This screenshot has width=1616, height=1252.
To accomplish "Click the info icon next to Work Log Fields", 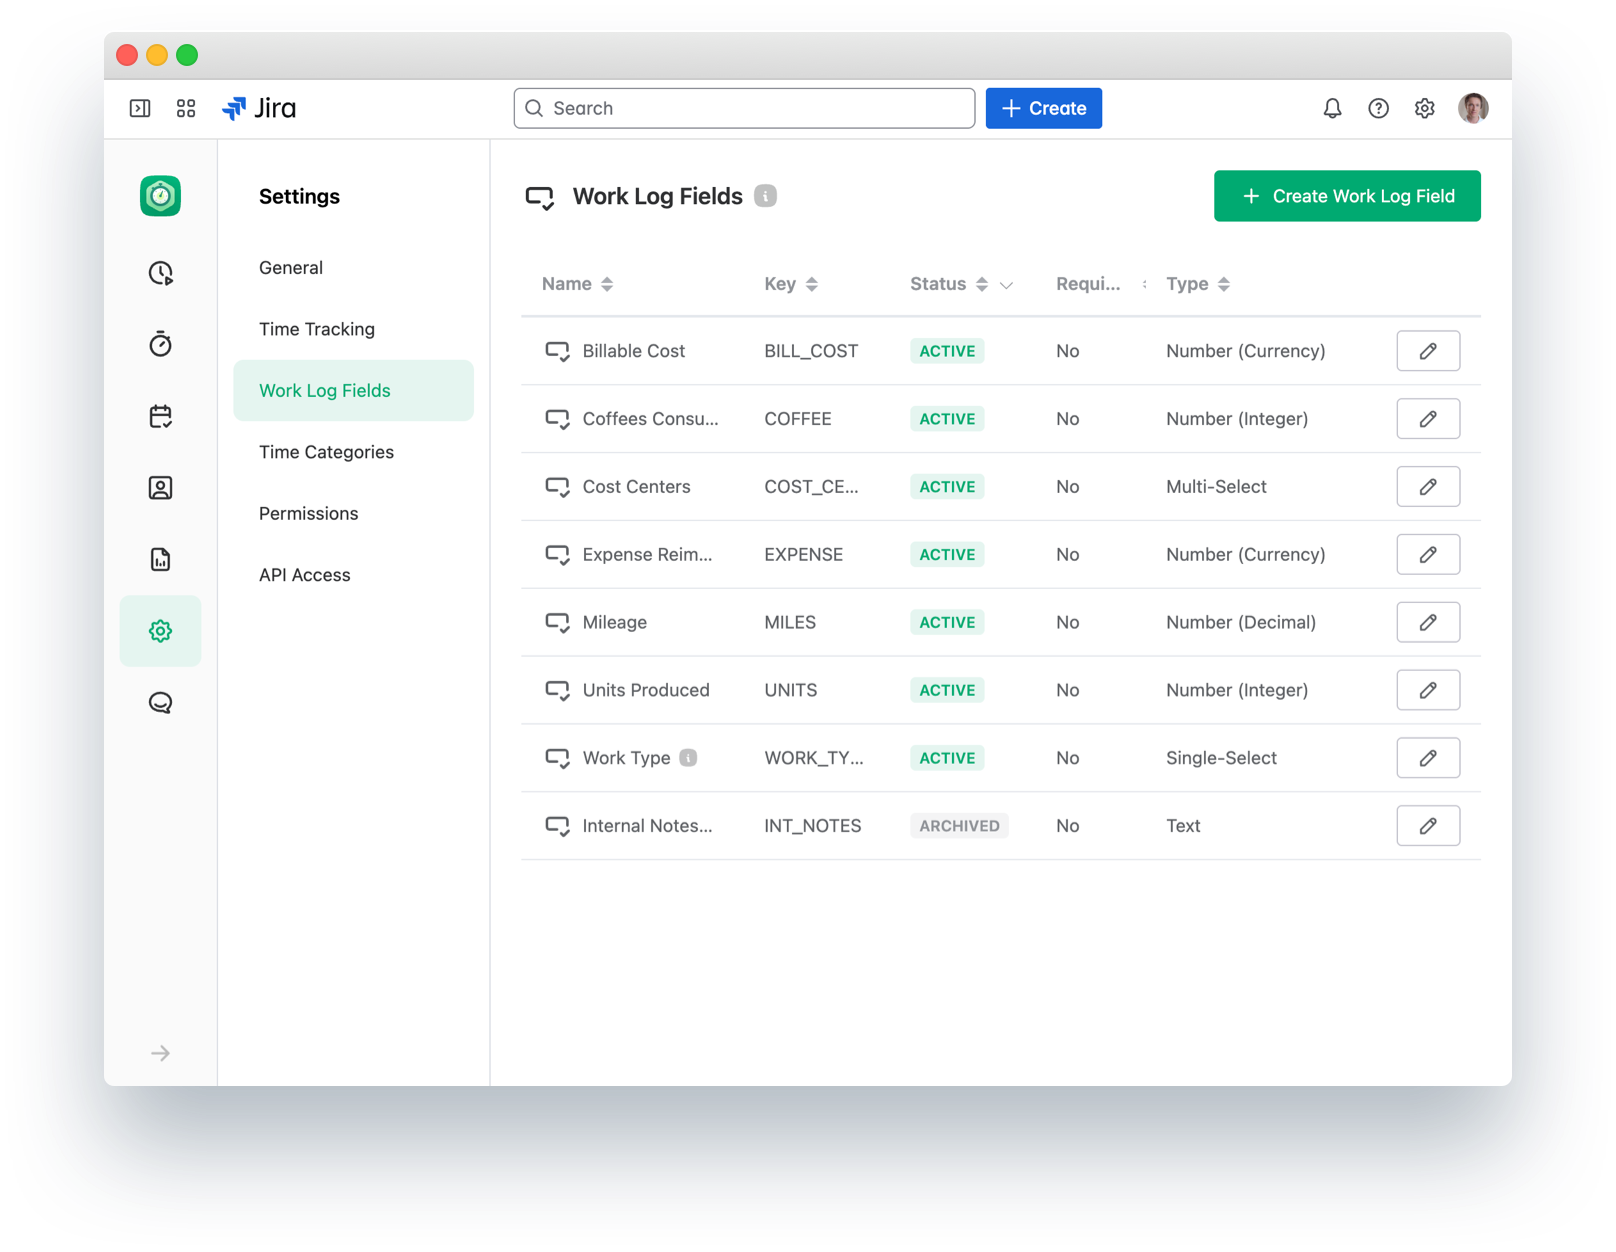I will tap(765, 196).
